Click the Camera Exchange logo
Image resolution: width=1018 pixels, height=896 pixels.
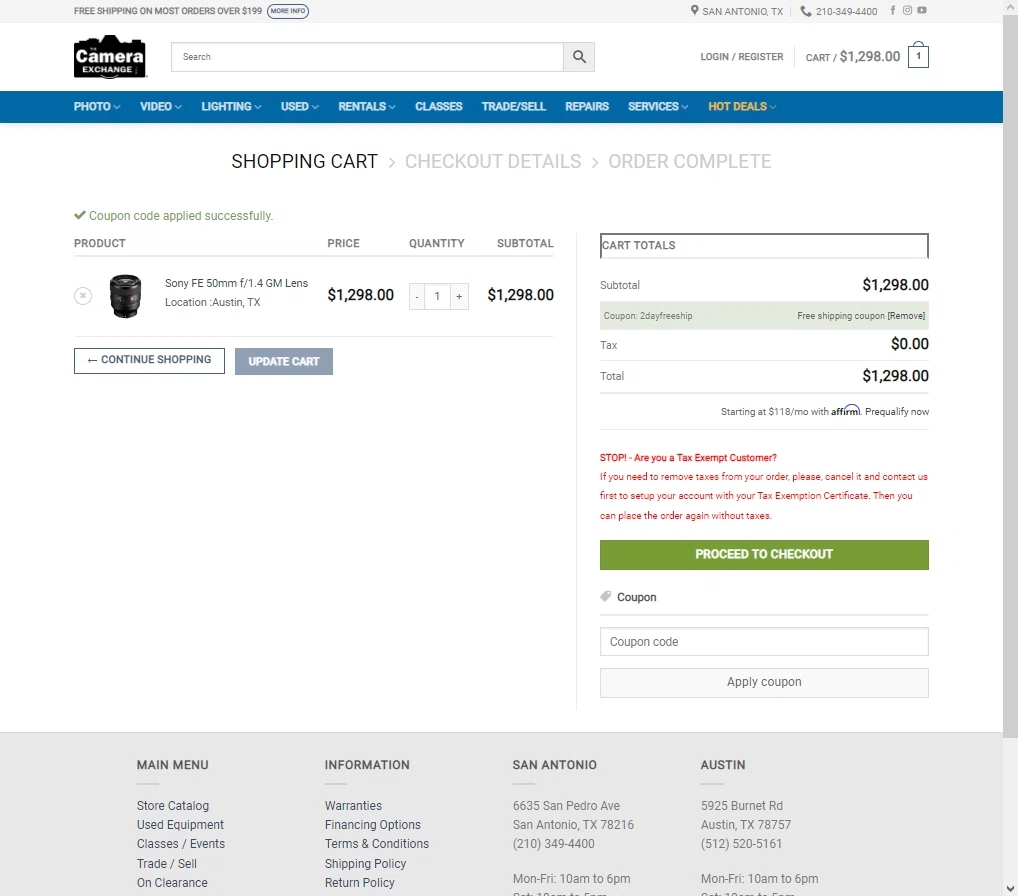click(110, 57)
